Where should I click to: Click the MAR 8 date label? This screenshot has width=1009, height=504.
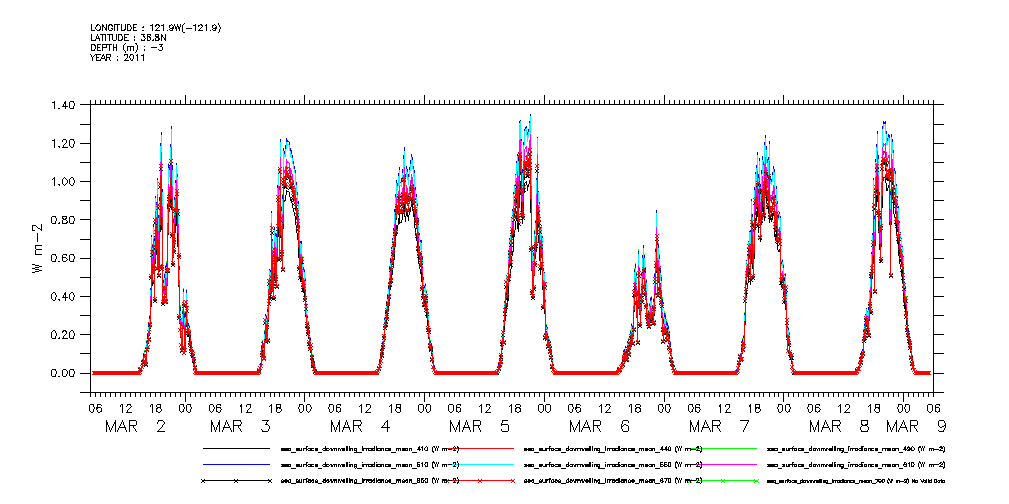pos(839,426)
